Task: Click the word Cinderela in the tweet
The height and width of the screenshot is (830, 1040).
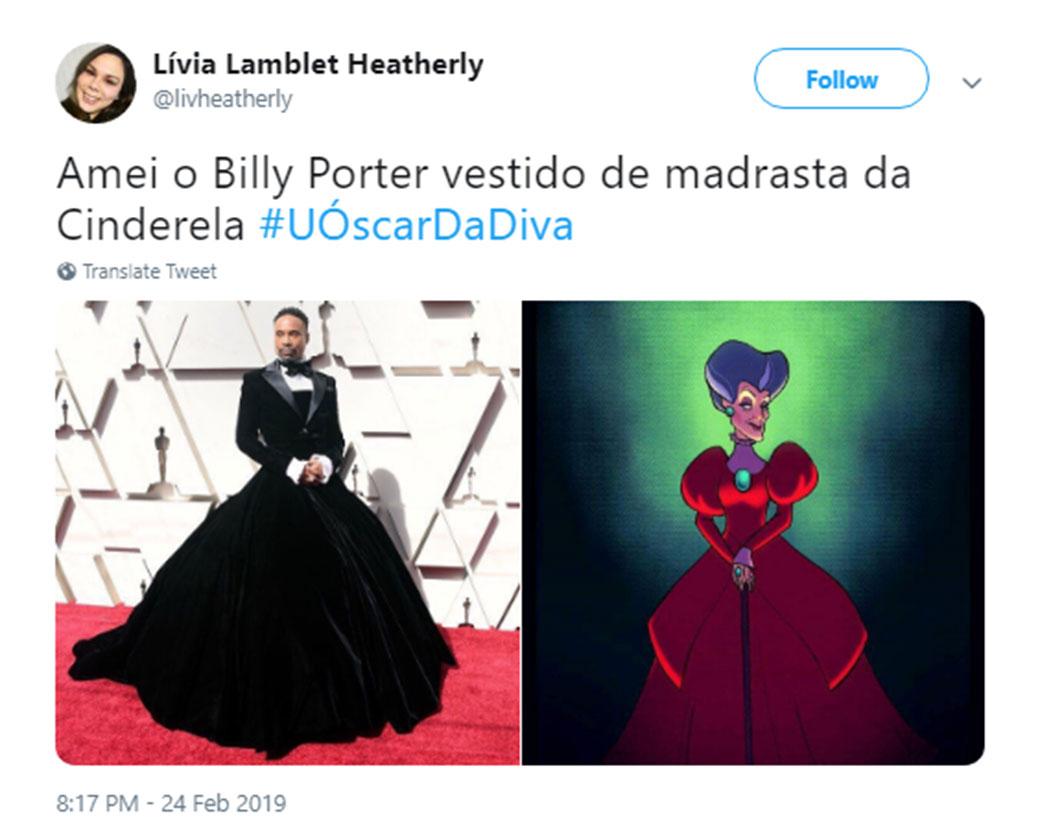Action: coord(151,226)
